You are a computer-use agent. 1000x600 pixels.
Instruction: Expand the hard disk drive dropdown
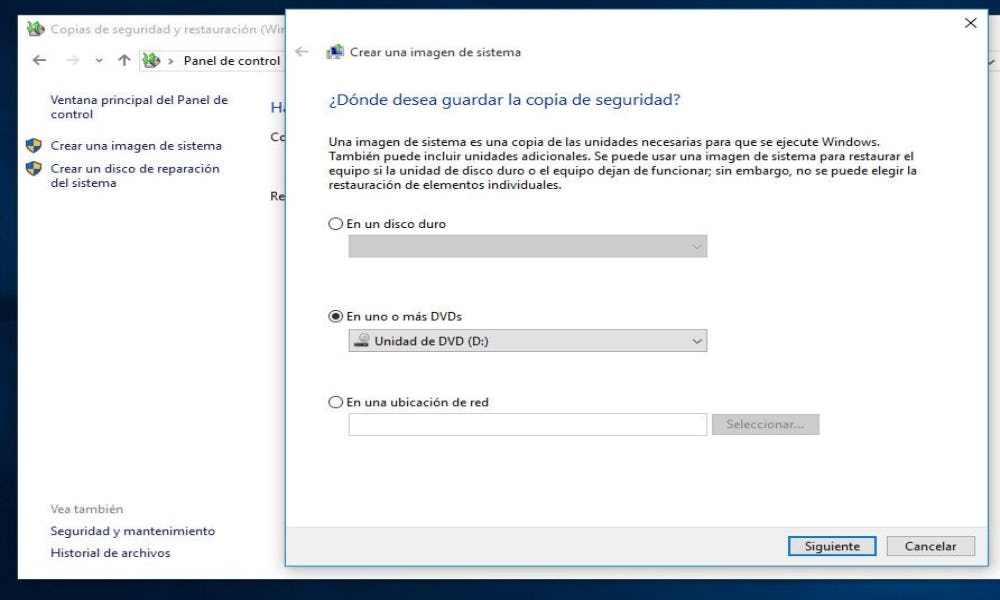527,247
